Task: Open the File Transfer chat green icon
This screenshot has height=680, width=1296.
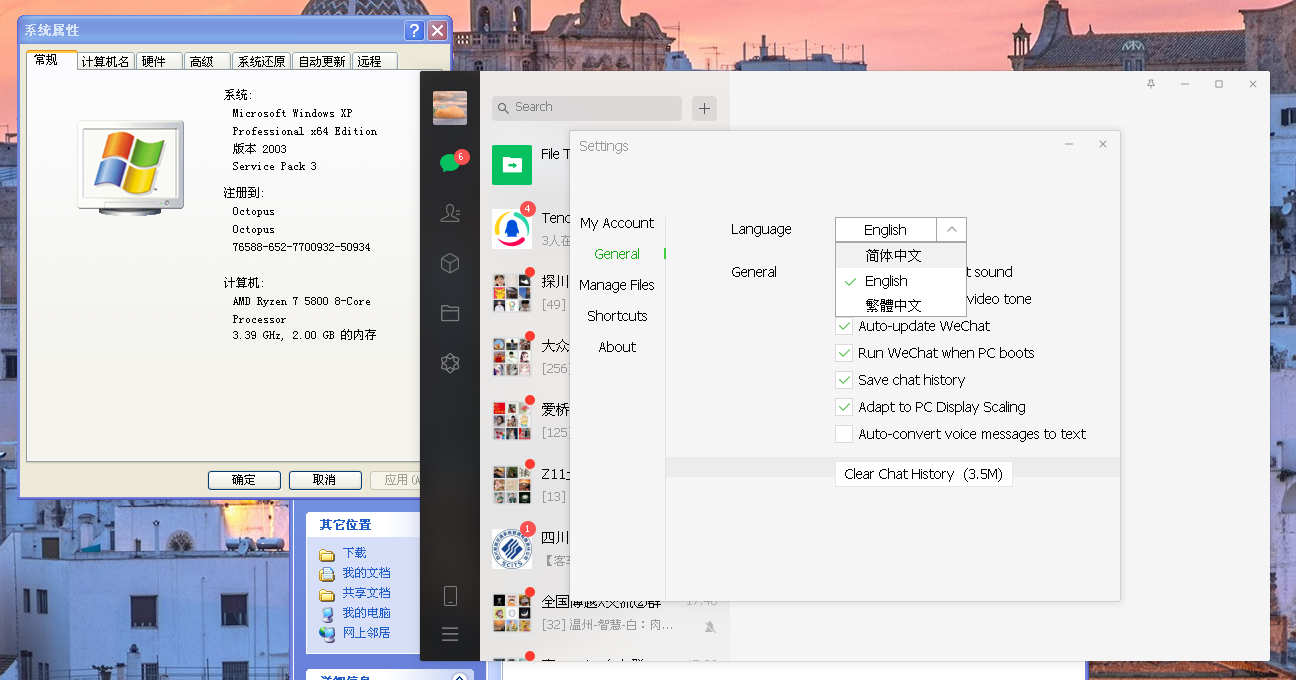Action: 512,165
